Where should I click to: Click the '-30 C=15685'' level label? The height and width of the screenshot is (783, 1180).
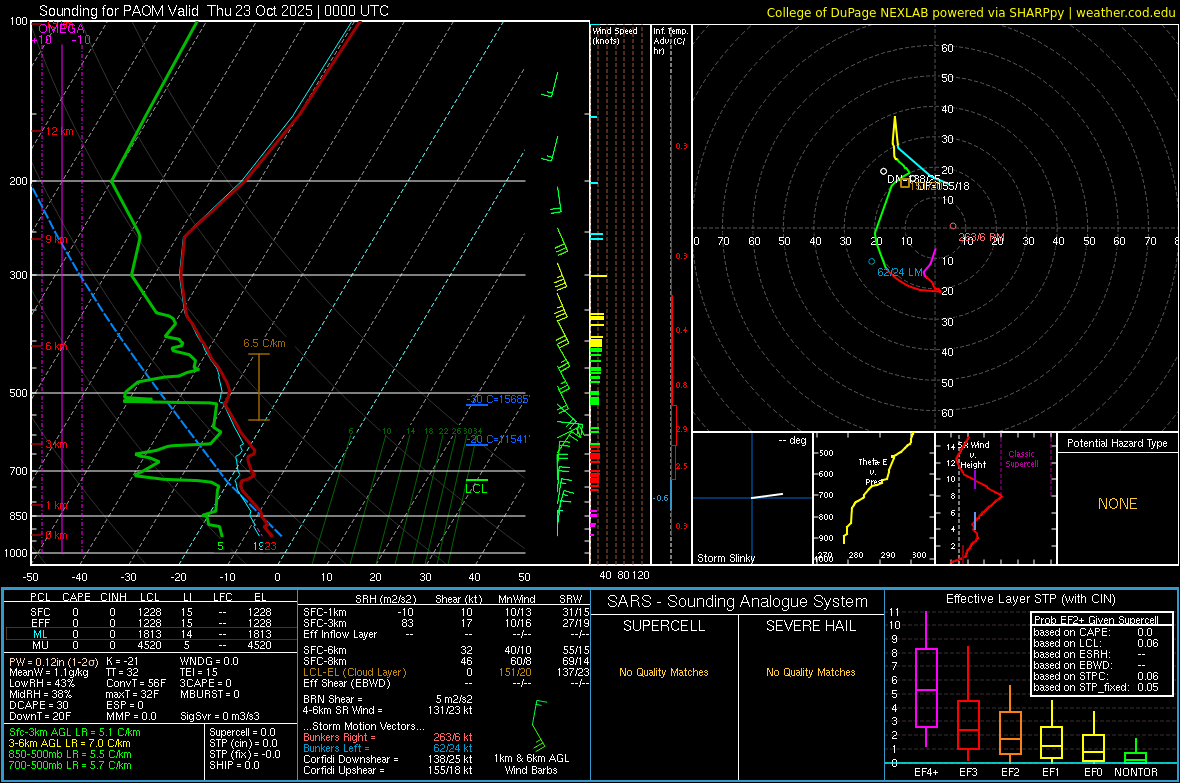click(x=498, y=399)
